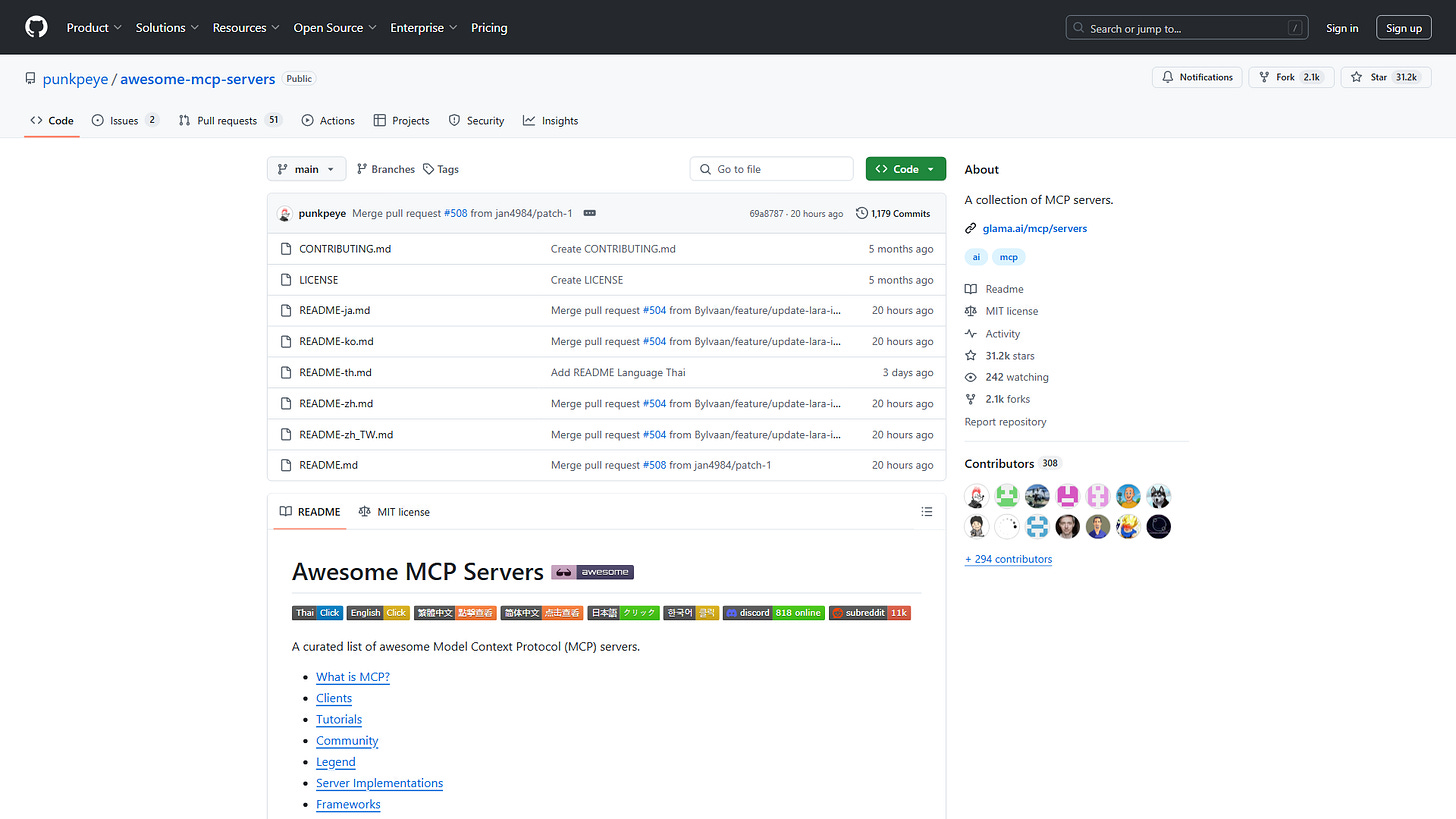
Task: Open the Solutions dropdown menu
Action: (x=167, y=28)
